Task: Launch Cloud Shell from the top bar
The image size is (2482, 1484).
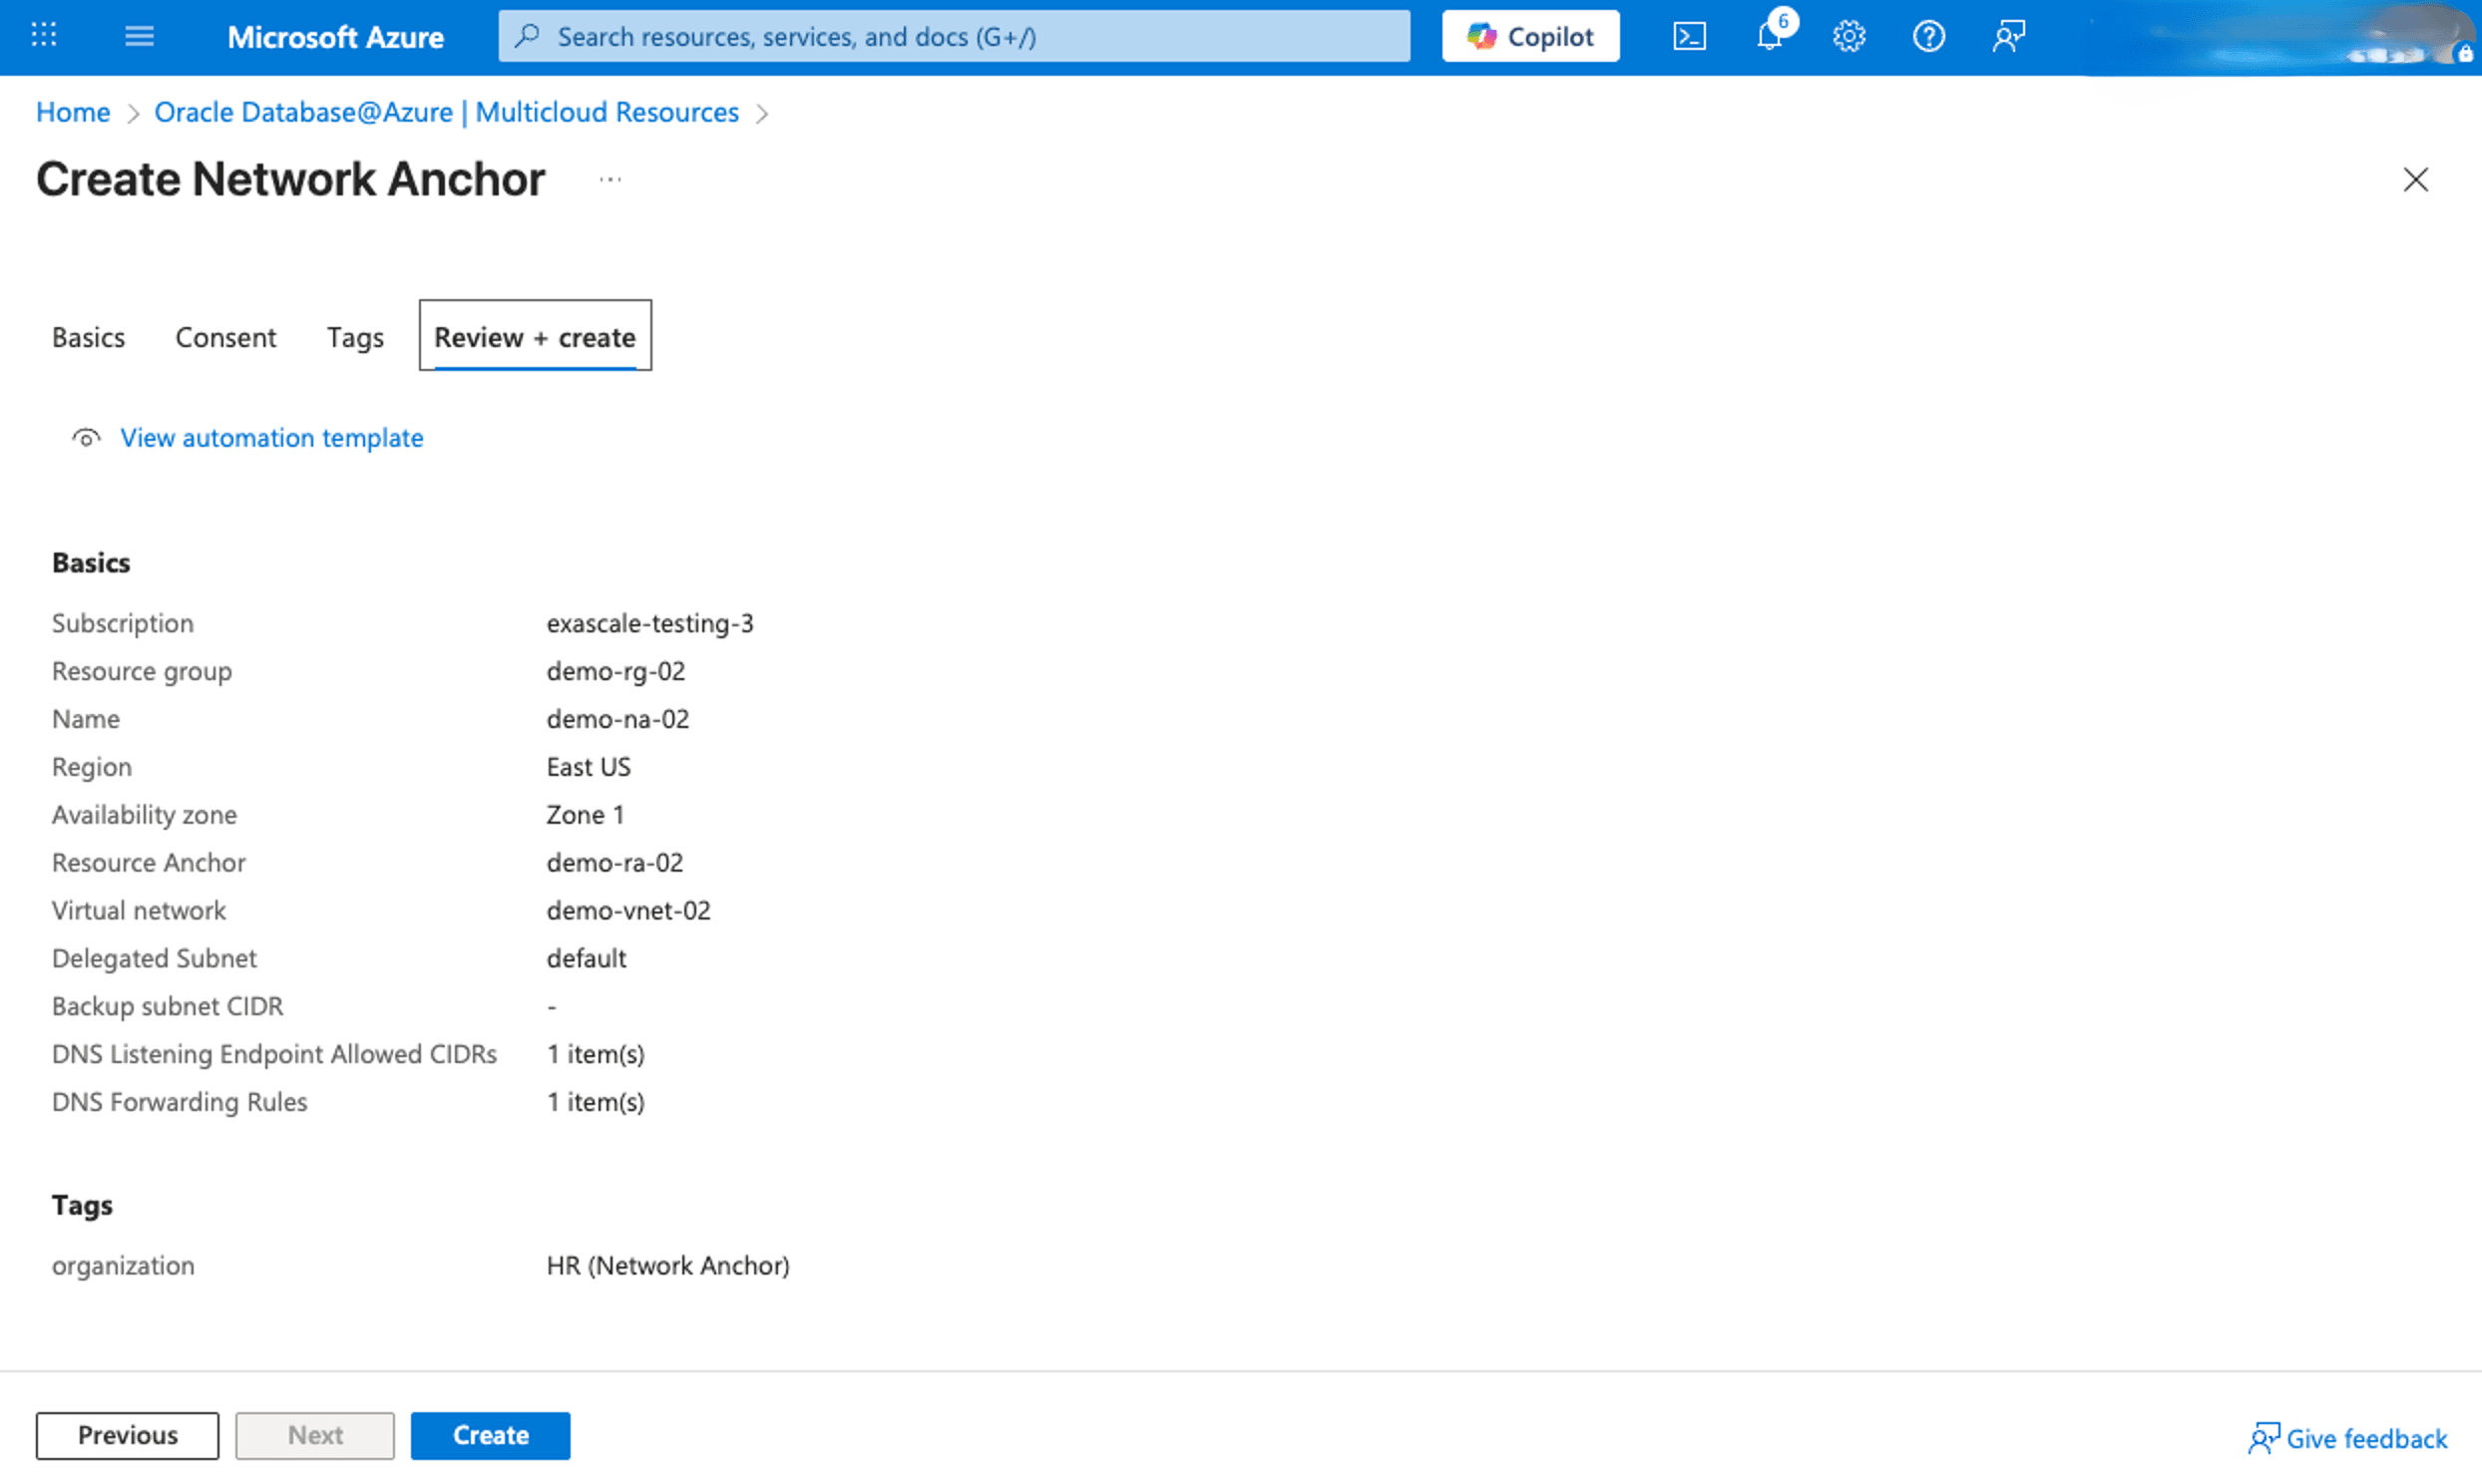Action: [x=1690, y=36]
